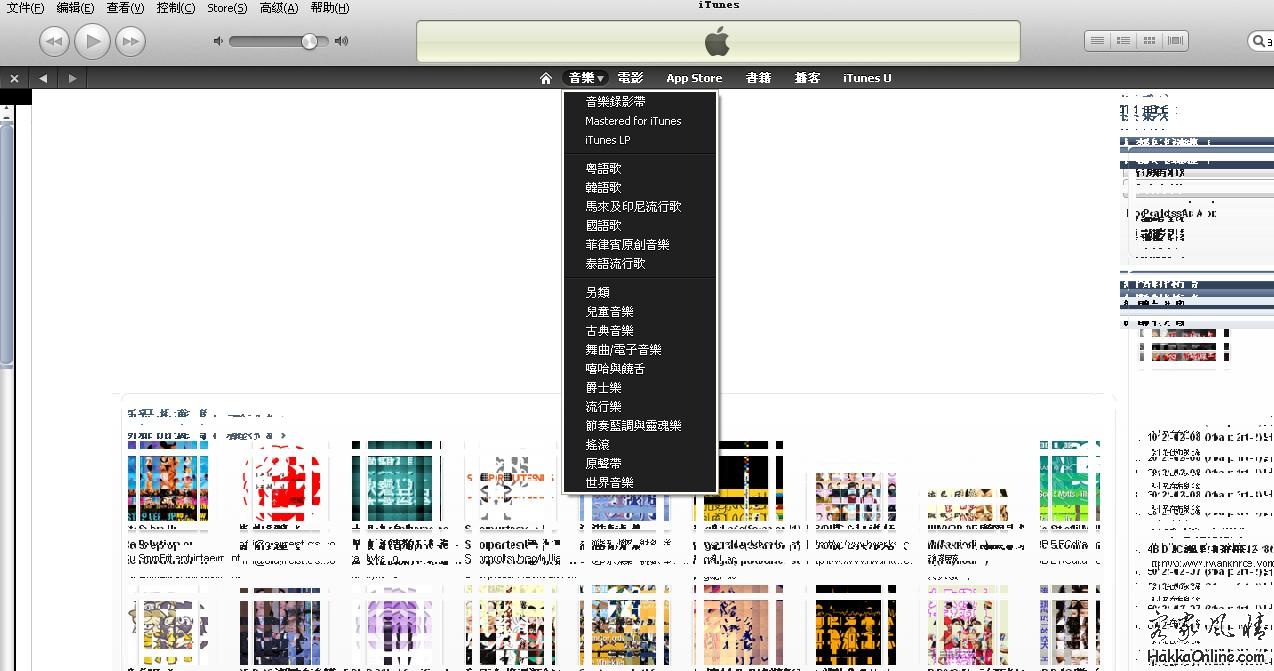1274x671 pixels.
Task: Click the Play button
Action: tap(92, 41)
